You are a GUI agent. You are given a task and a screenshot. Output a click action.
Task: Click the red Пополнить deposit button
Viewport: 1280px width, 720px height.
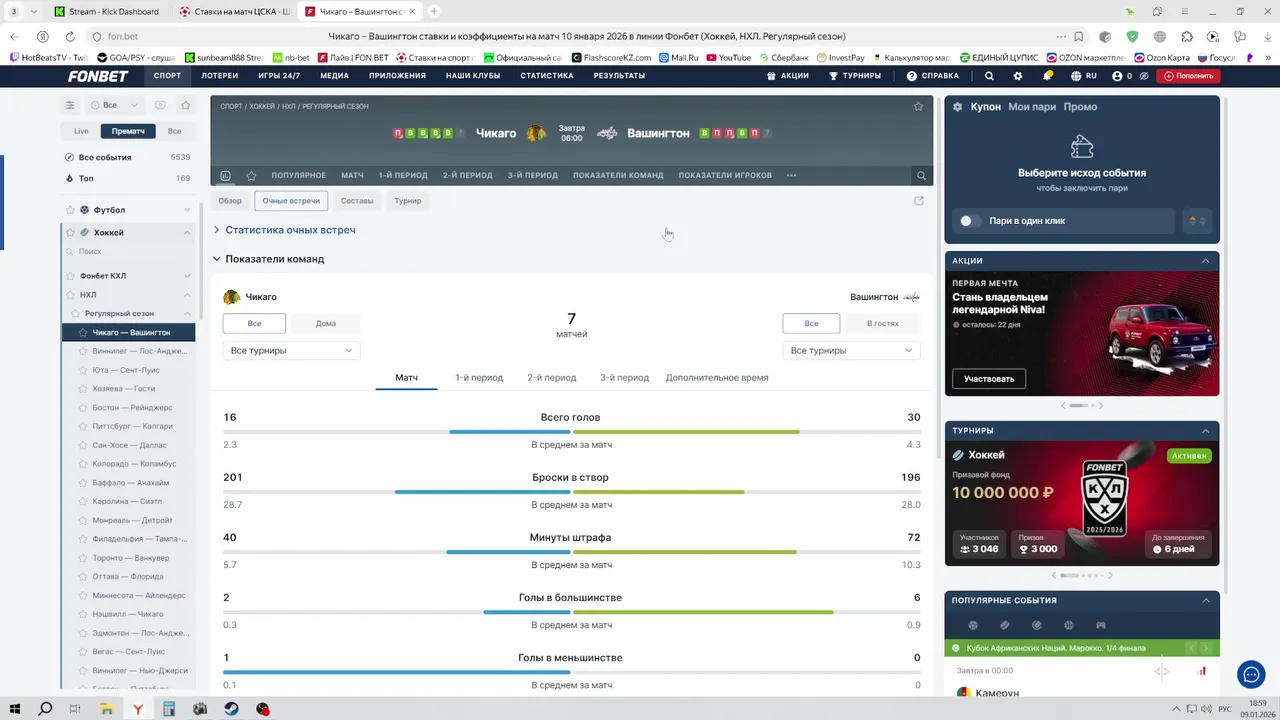1188,76
